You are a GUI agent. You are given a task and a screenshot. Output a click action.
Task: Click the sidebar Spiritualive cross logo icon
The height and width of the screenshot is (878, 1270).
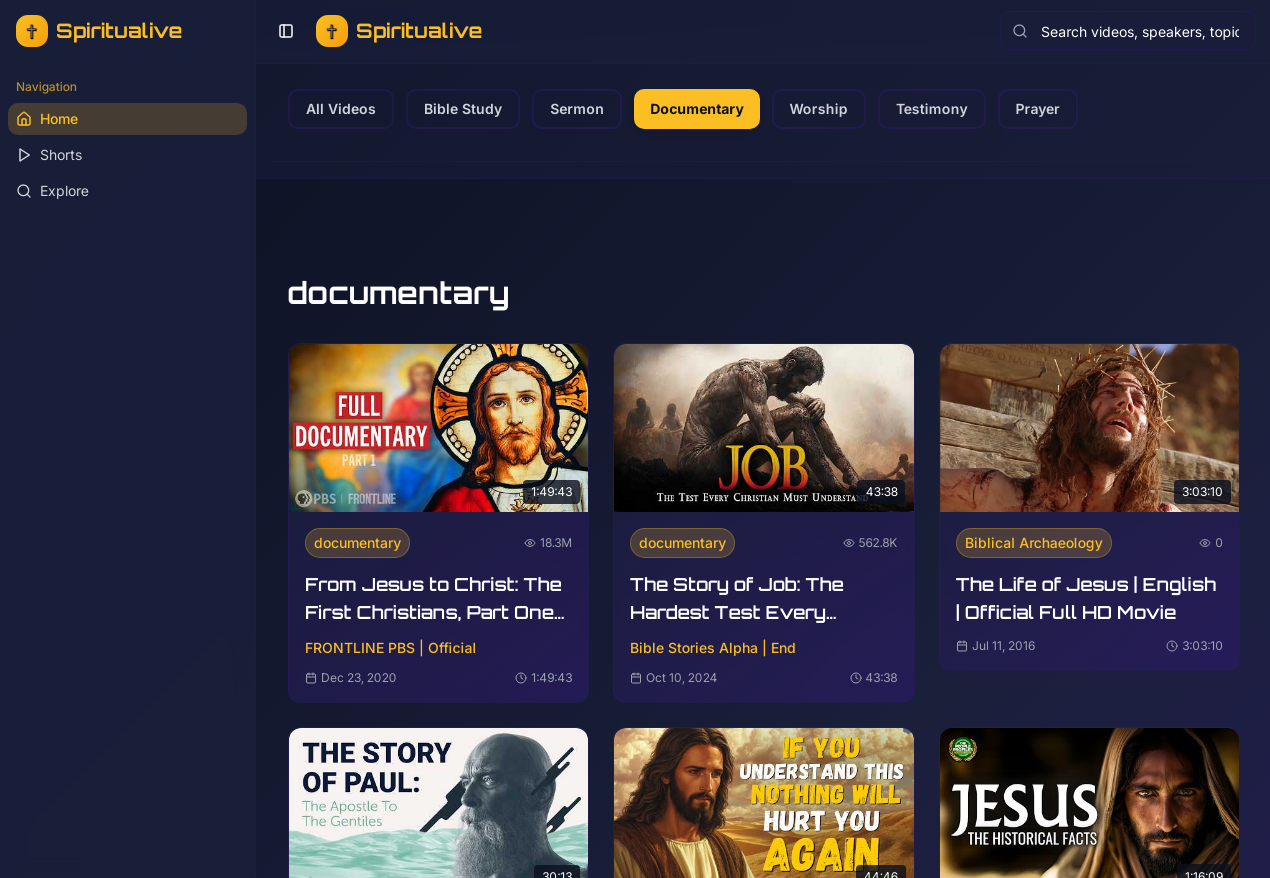tap(32, 31)
